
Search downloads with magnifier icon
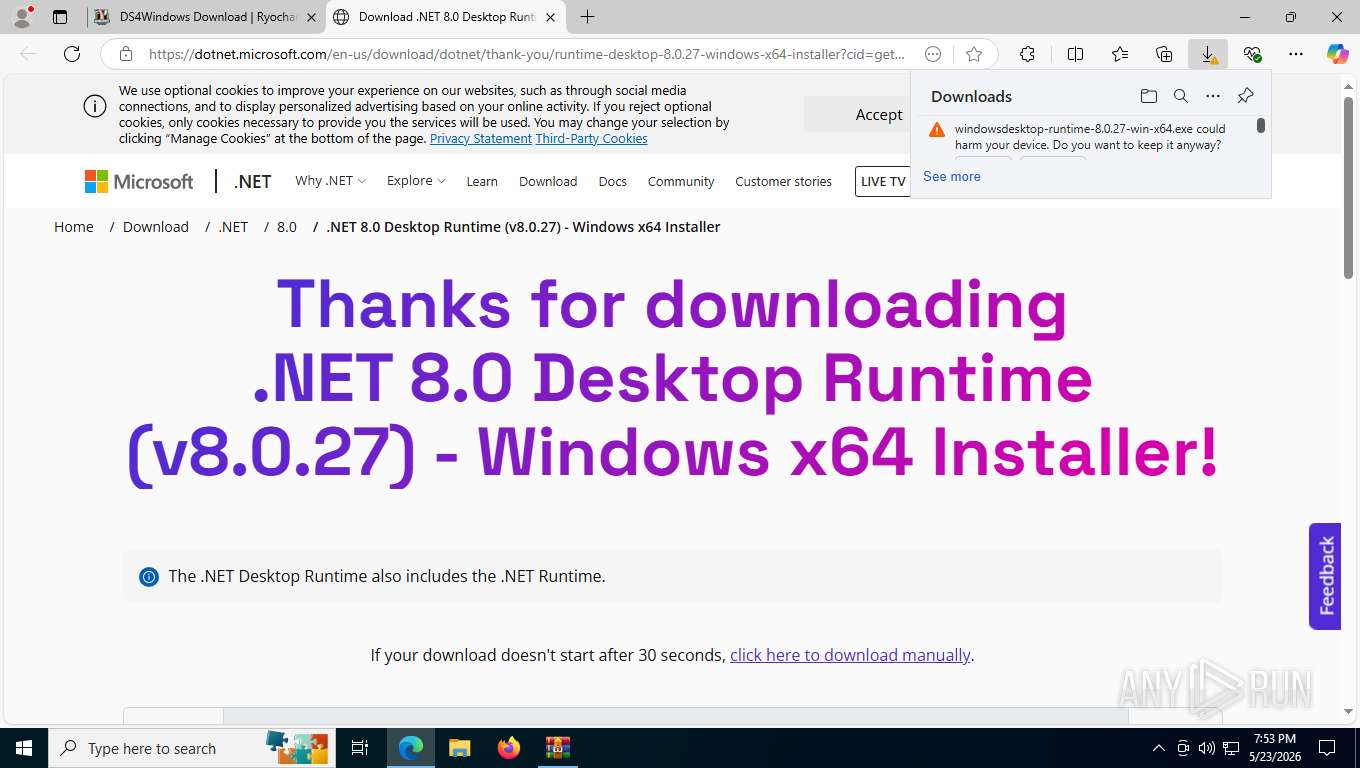1180,96
